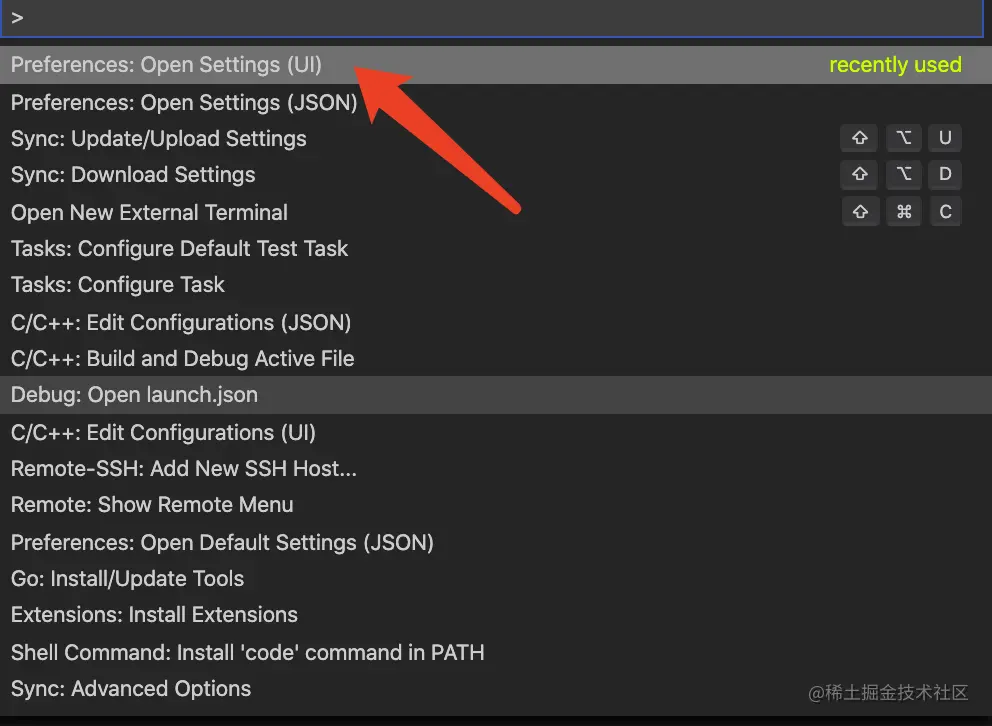Run Go: Install/Update Tools

(x=496, y=579)
